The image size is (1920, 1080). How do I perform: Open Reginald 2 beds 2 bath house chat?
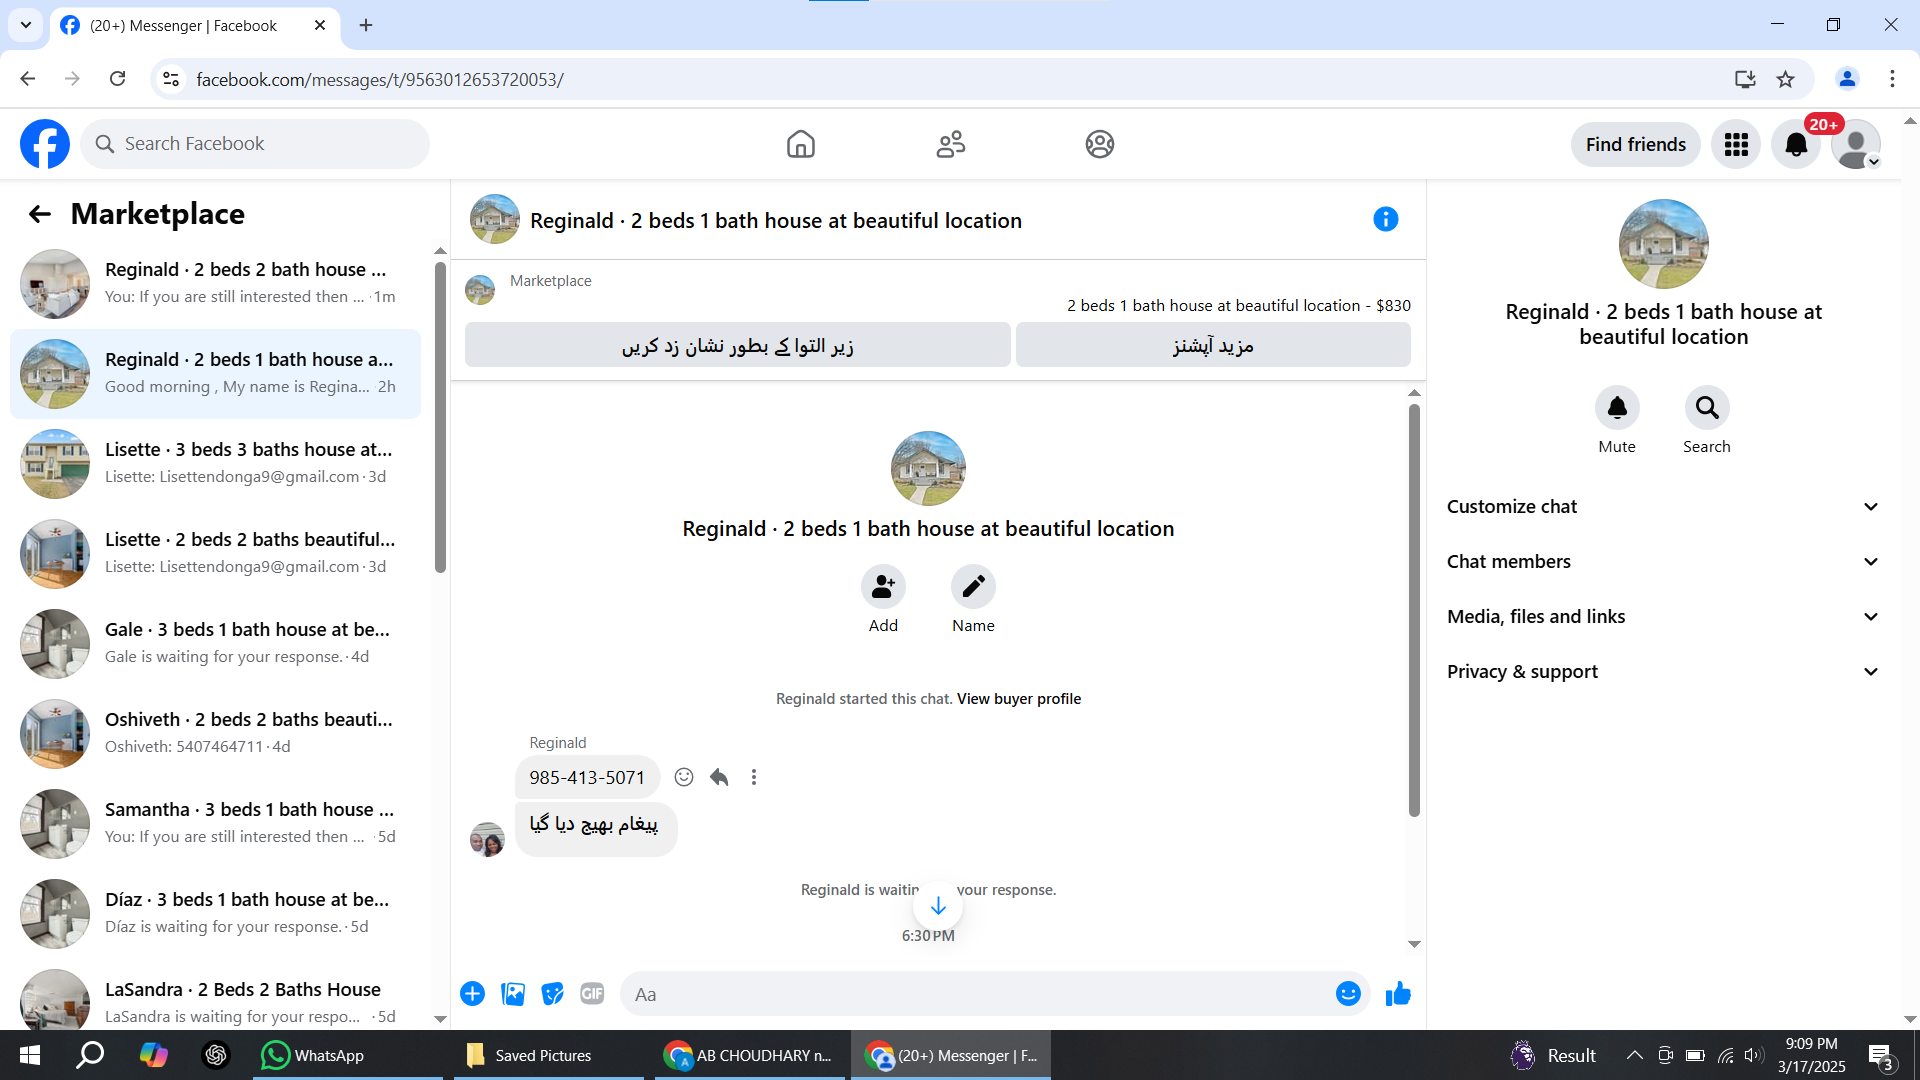pos(215,284)
